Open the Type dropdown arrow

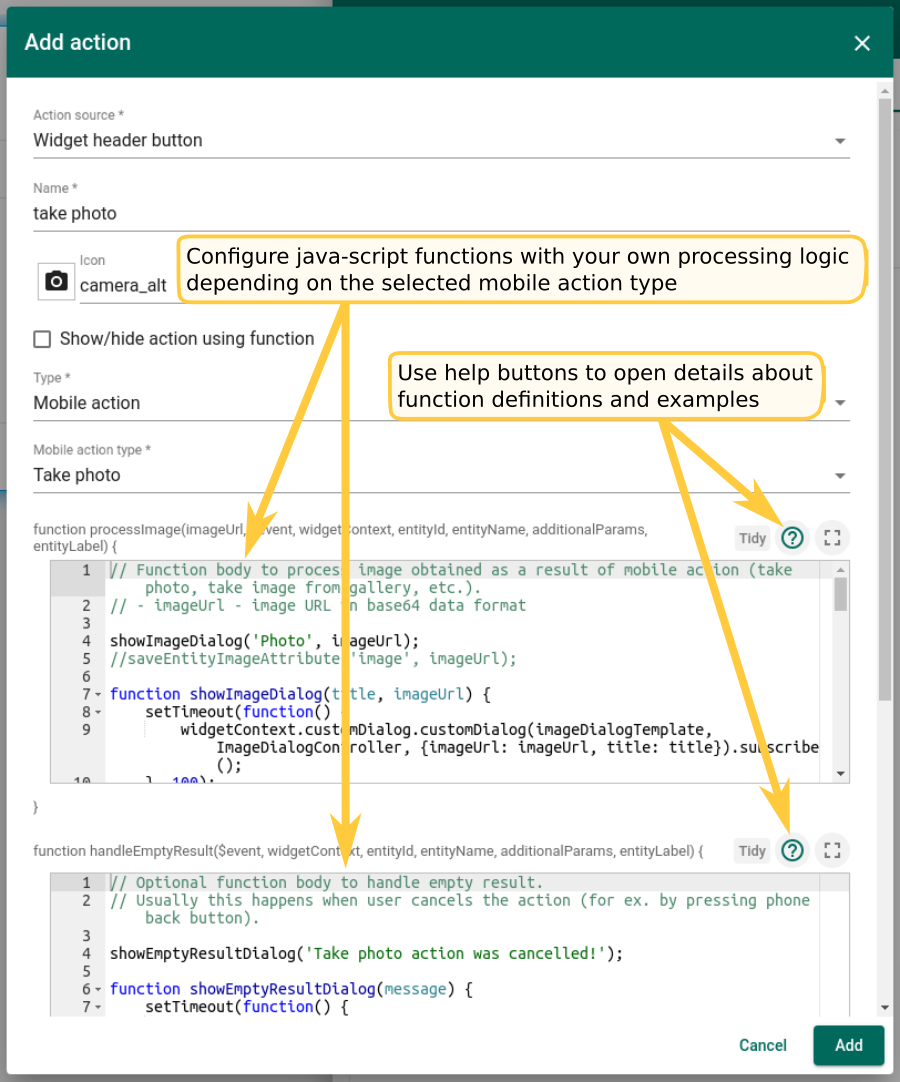pyautogui.click(x=840, y=403)
